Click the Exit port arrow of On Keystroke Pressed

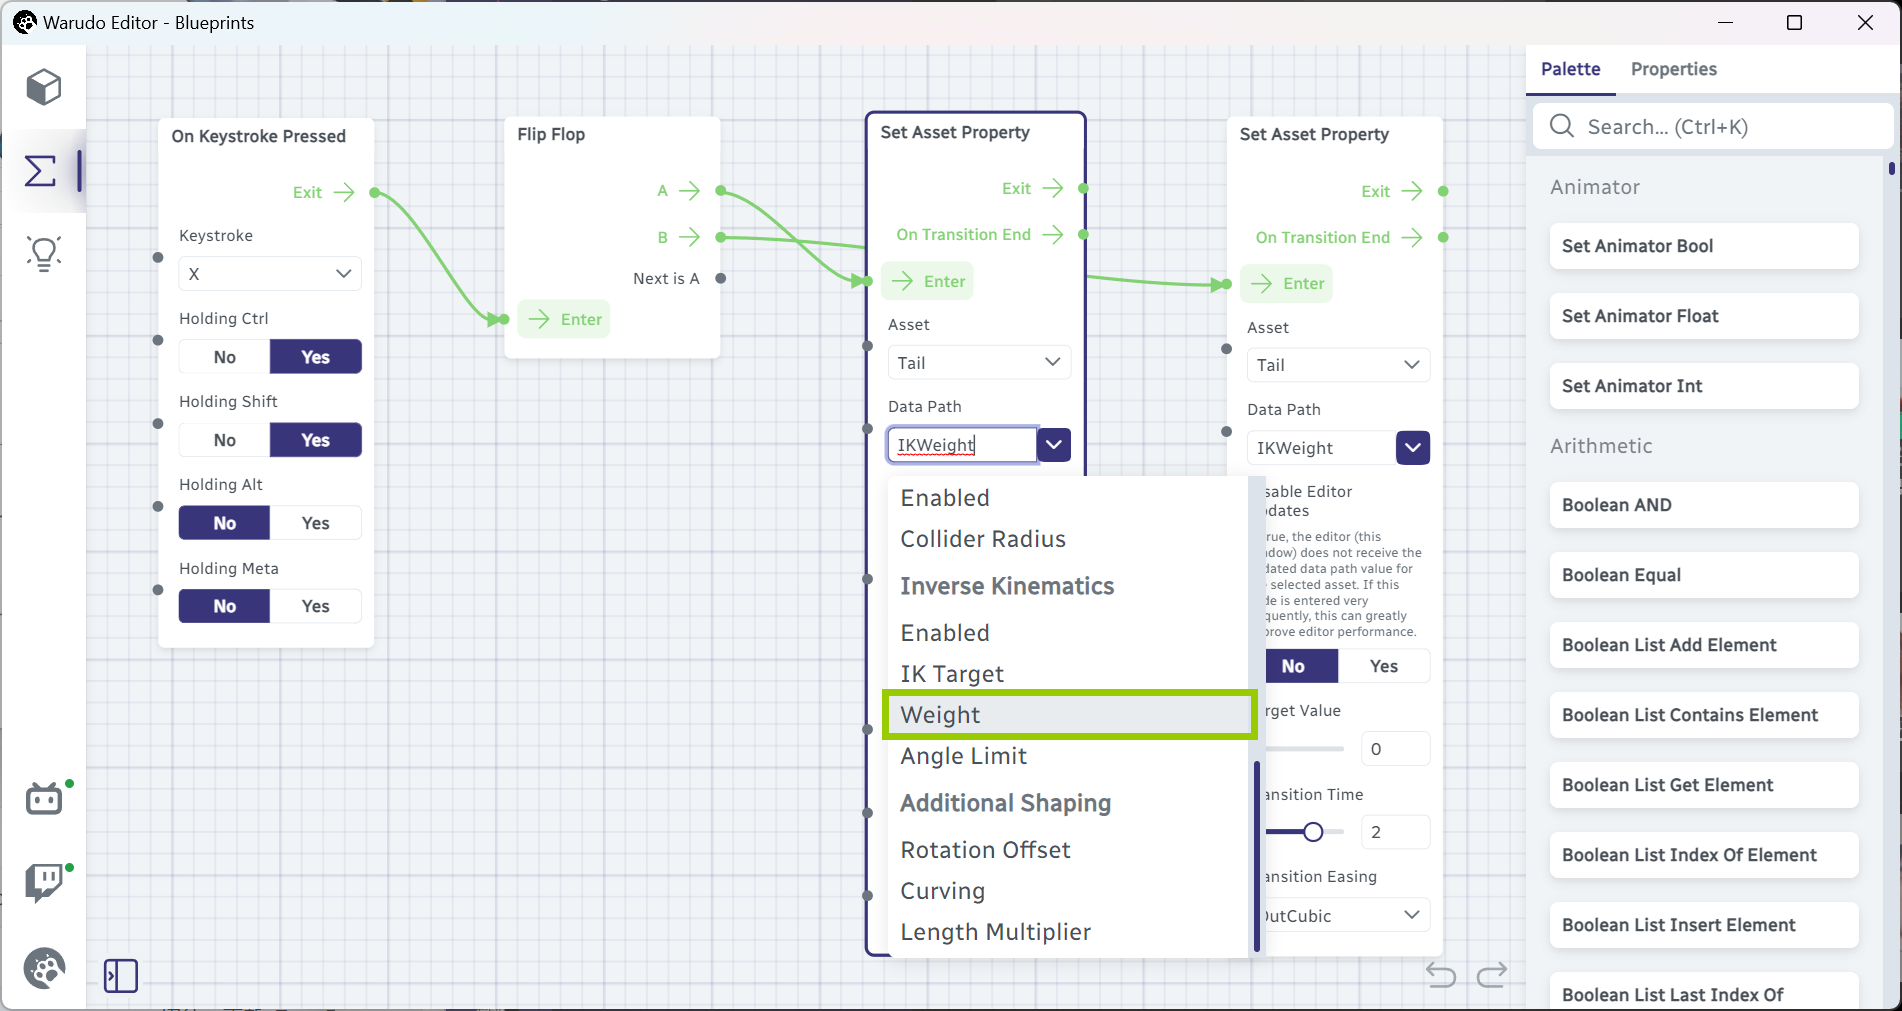coord(344,192)
